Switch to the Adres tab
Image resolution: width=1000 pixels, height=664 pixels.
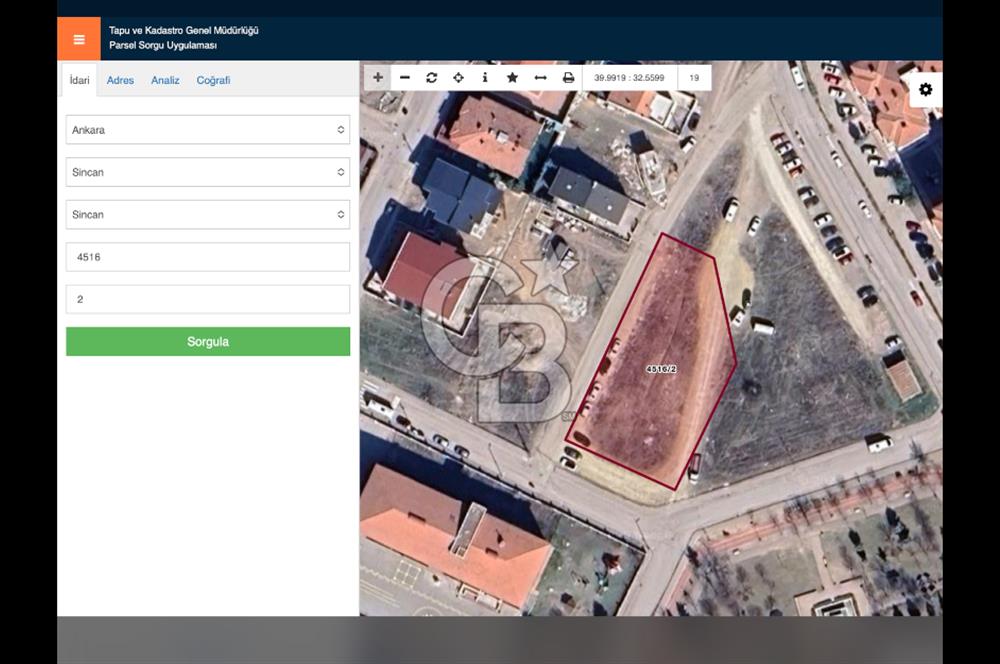pyautogui.click(x=121, y=80)
